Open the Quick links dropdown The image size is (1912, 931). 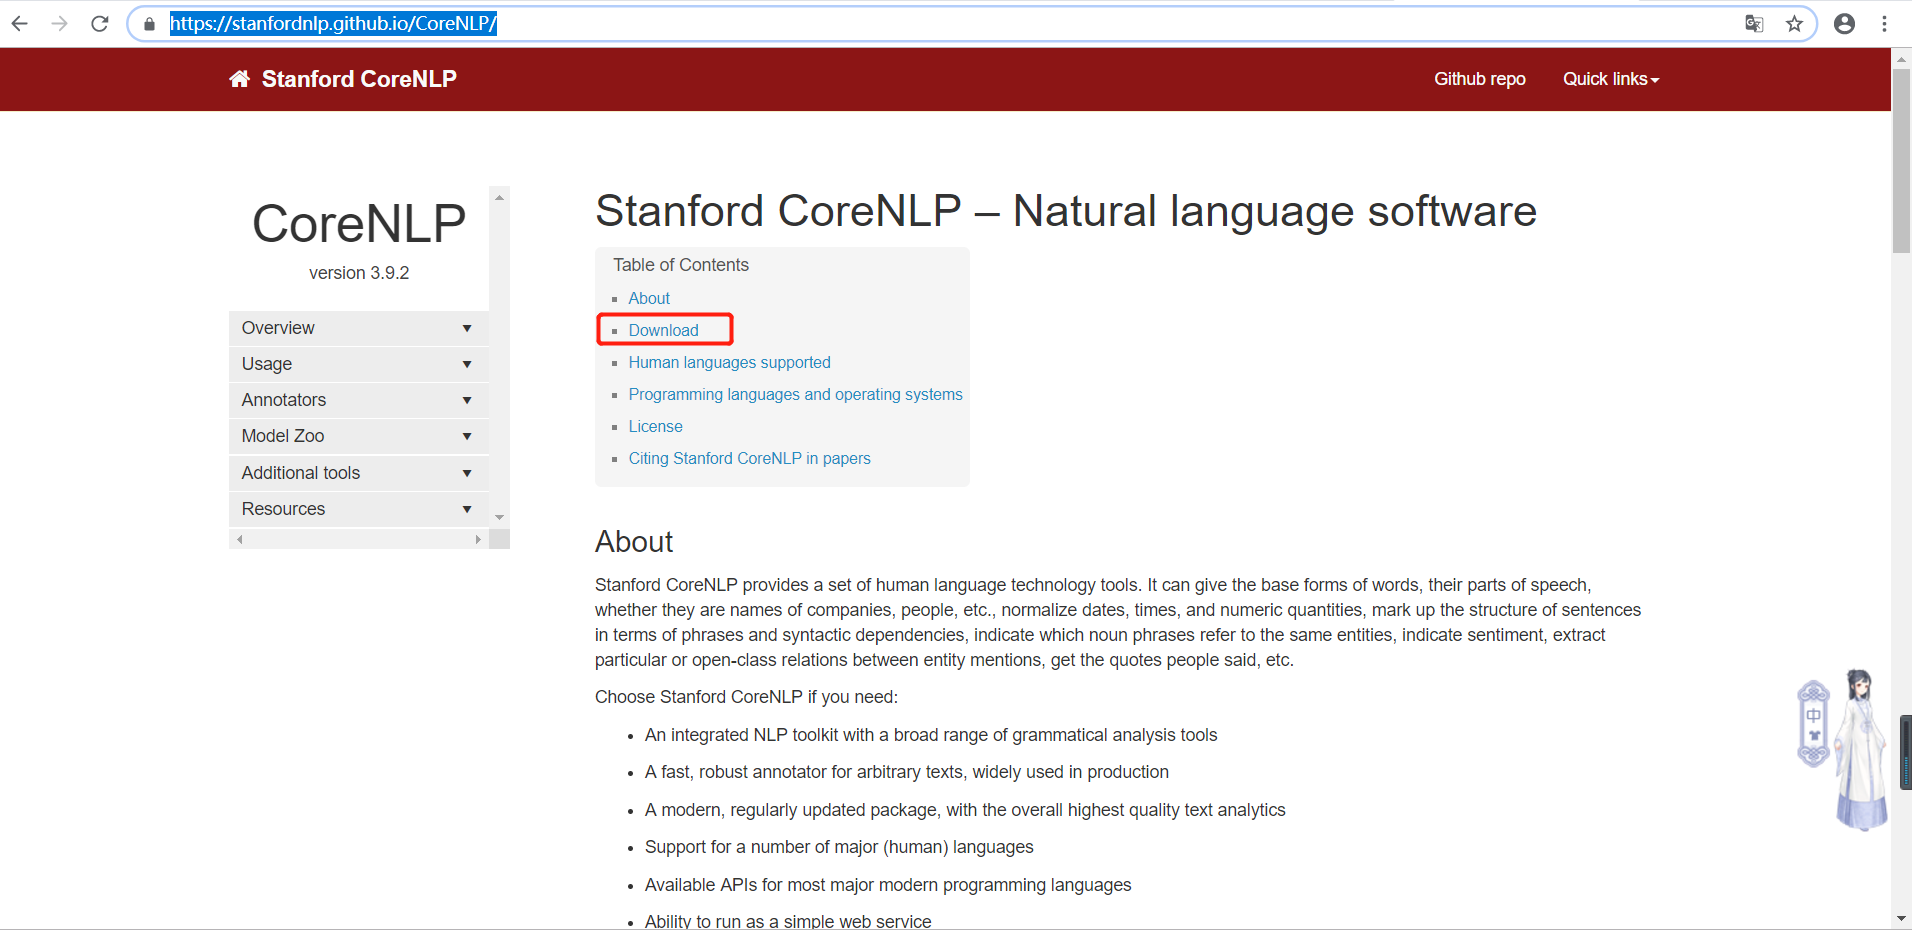coord(1610,79)
